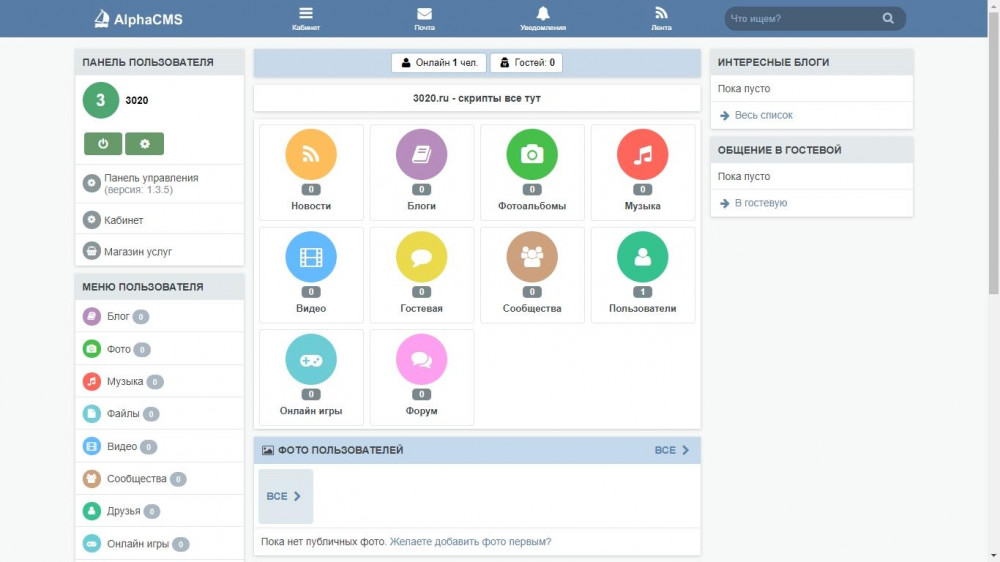Open Фотоальбомы camera icon
The height and width of the screenshot is (562, 1000).
[x=532, y=154]
